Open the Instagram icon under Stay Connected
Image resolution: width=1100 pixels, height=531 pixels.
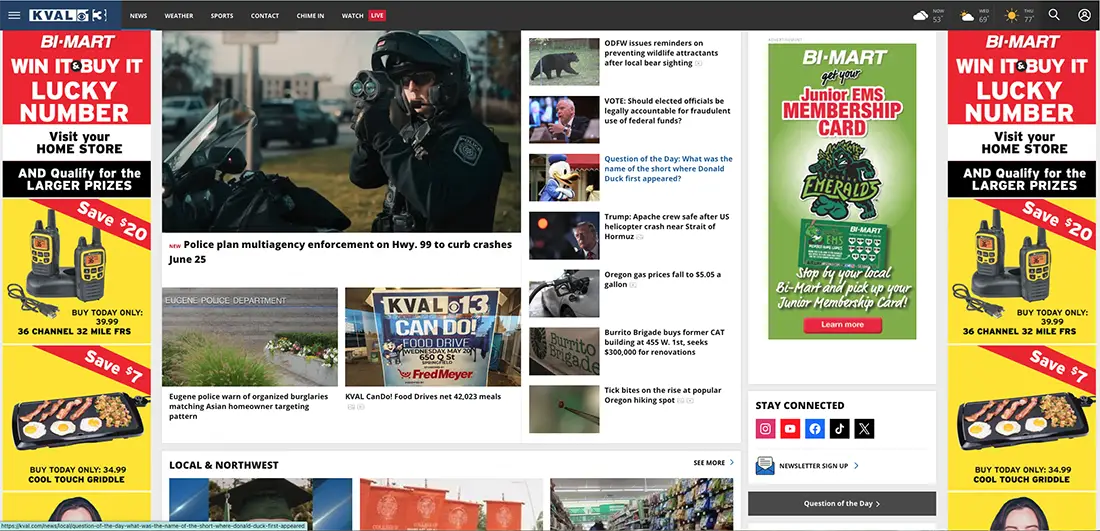765,429
